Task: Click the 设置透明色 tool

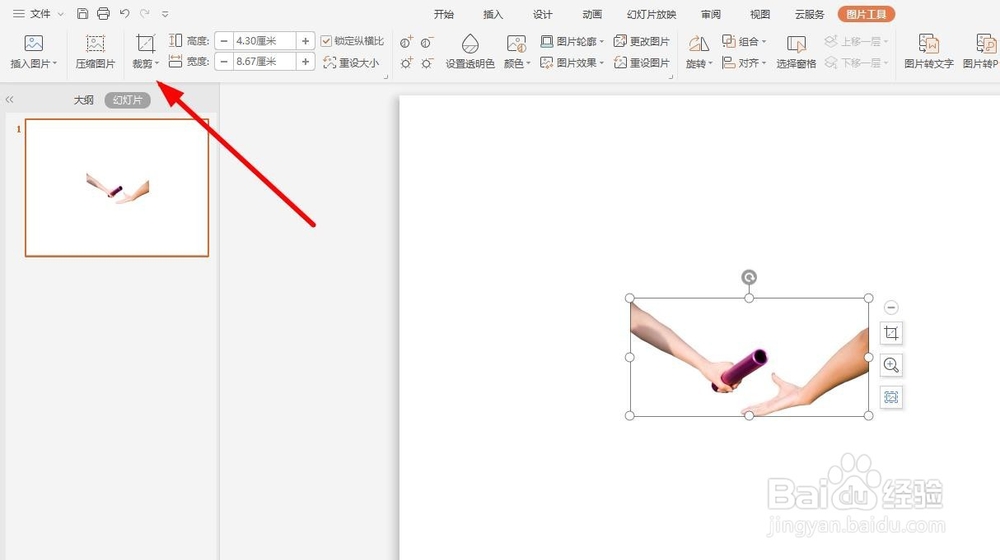Action: 470,52
